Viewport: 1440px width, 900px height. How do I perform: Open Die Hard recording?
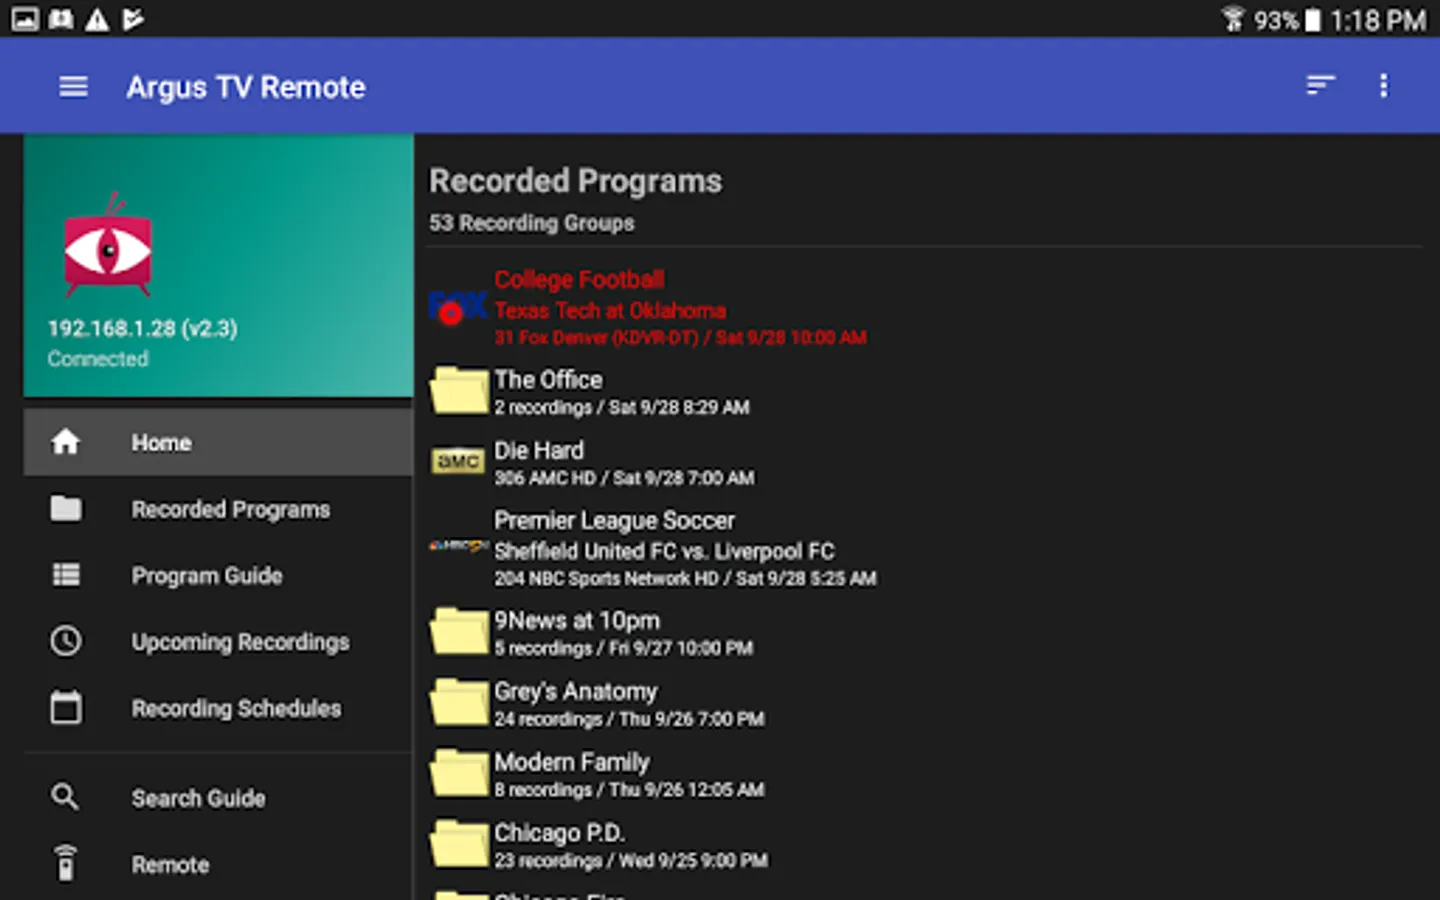(925, 463)
